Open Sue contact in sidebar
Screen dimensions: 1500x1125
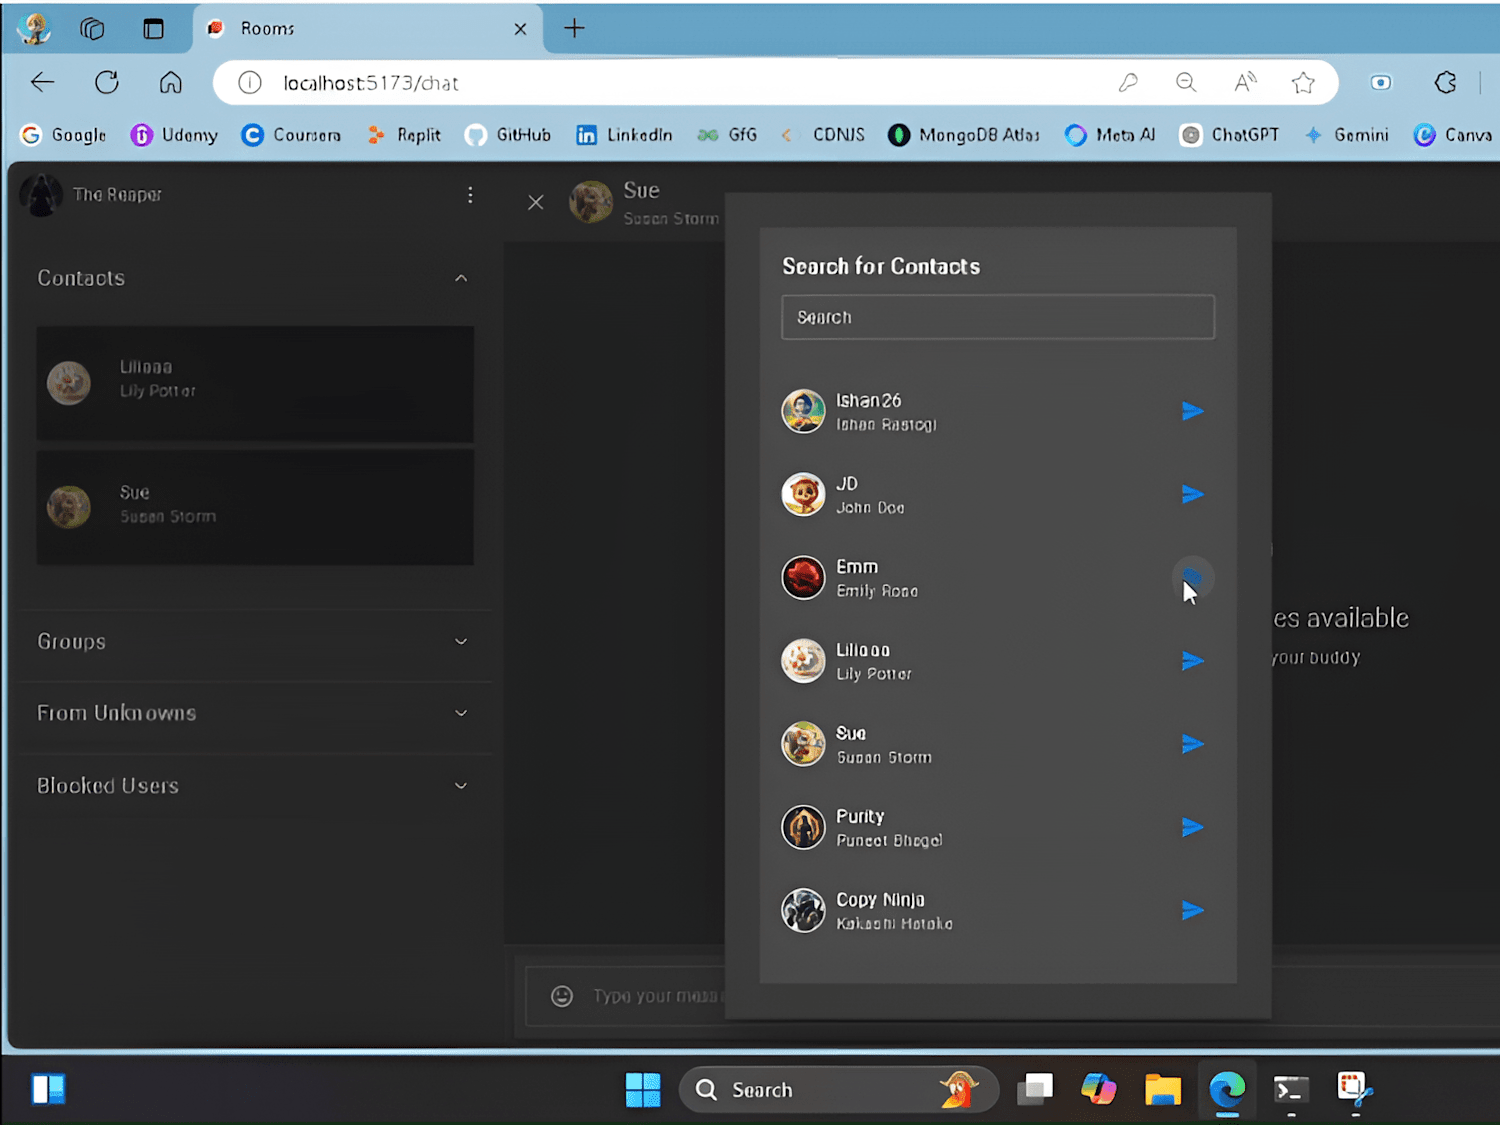pos(255,507)
